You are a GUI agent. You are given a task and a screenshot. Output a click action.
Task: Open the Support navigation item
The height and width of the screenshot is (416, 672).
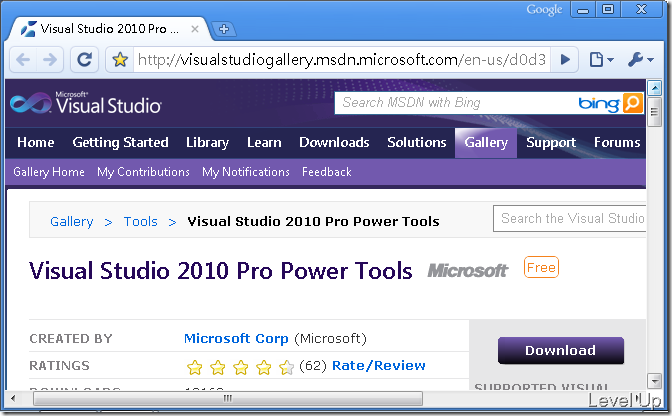(x=551, y=142)
